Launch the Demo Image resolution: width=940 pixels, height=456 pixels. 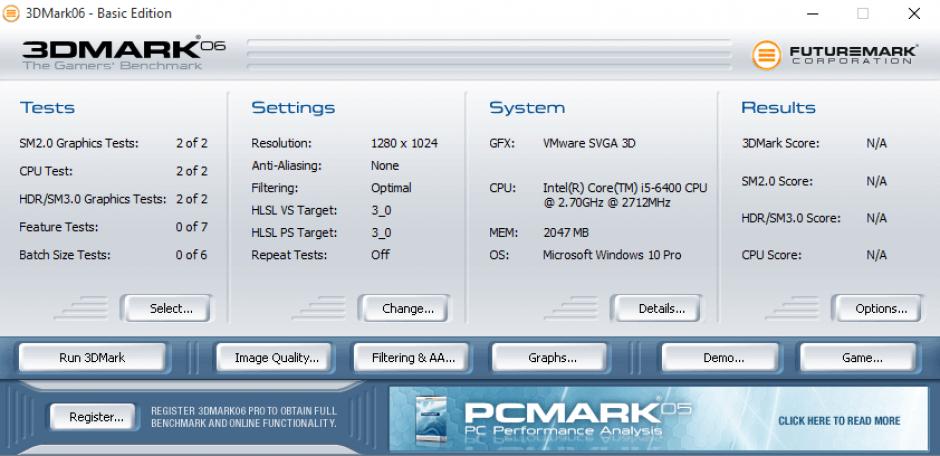click(x=721, y=358)
